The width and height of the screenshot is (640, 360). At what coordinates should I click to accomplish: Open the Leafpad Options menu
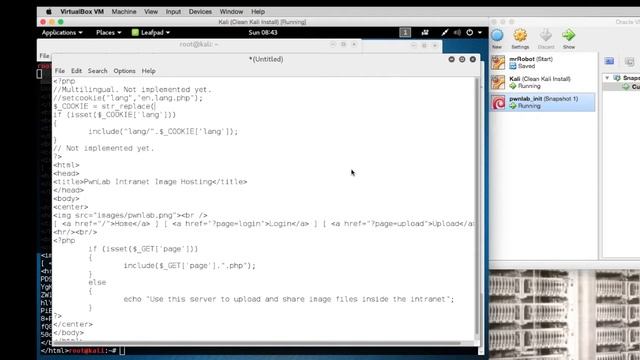click(x=124, y=71)
